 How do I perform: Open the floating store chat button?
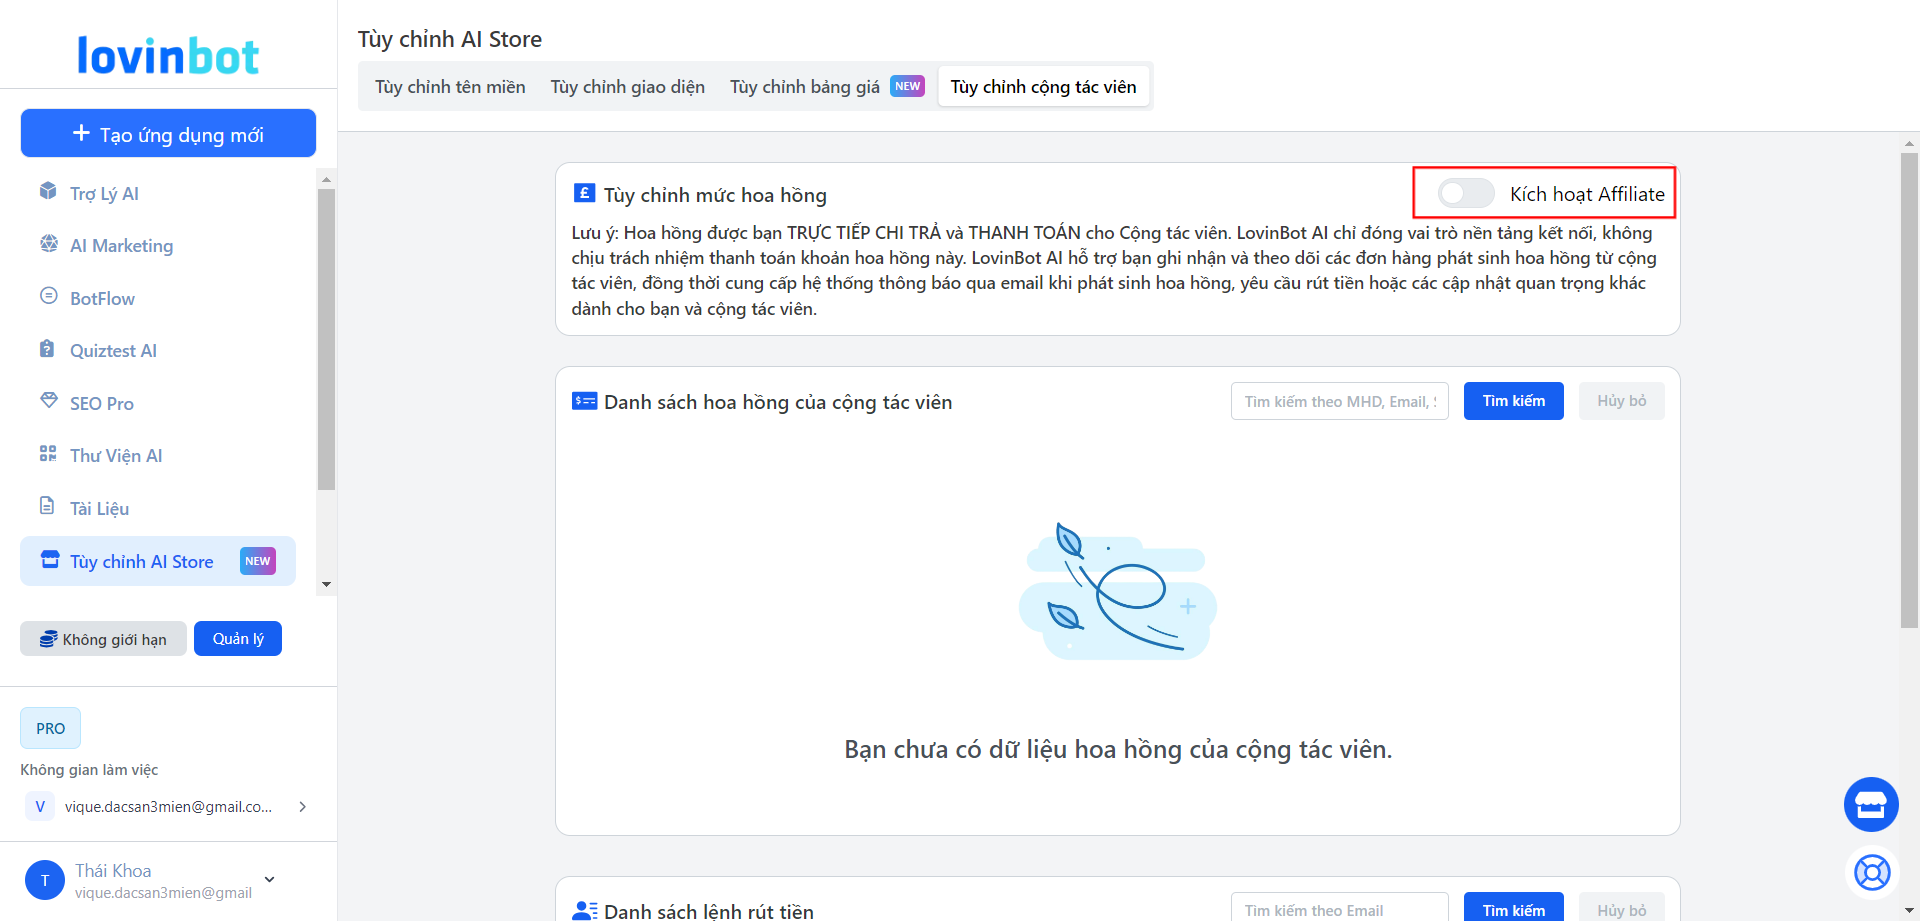1871,804
